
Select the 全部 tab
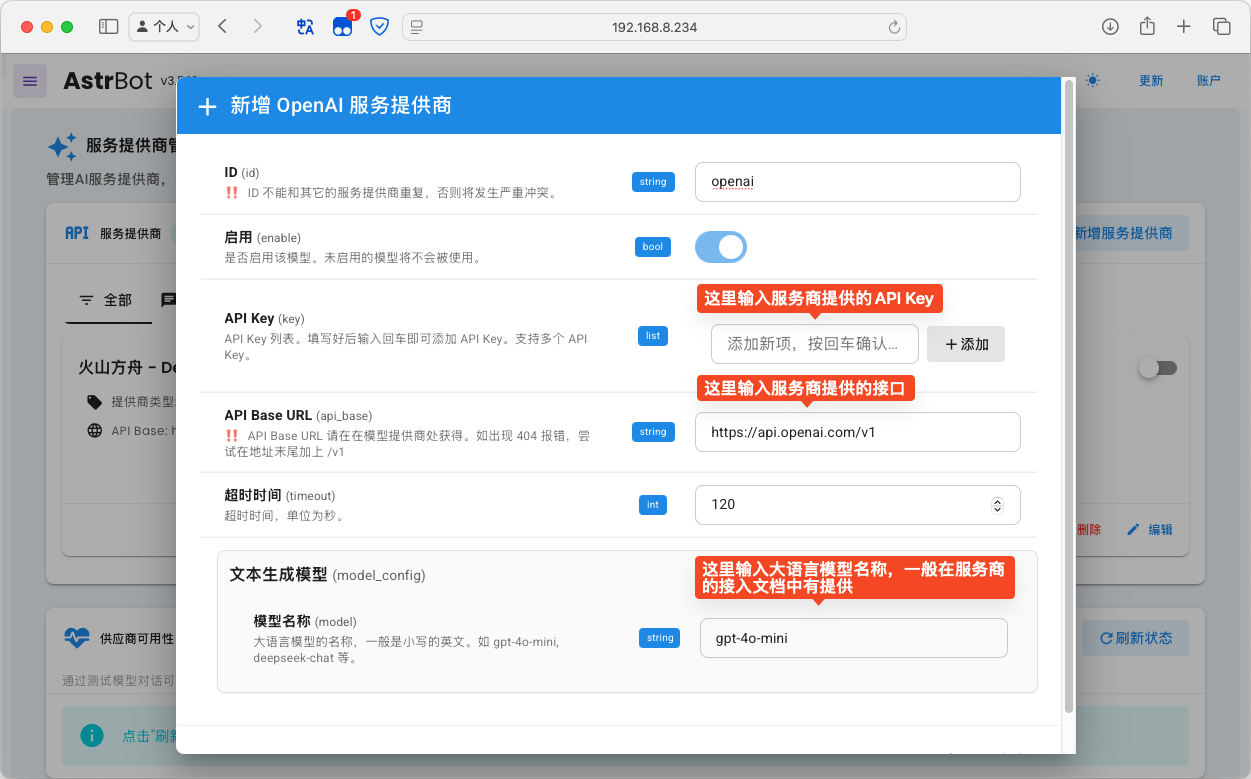point(106,300)
